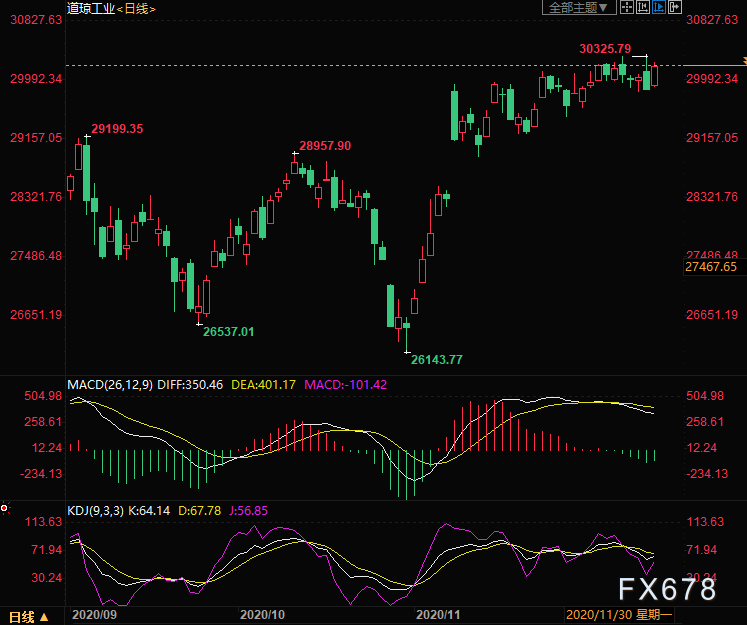Click the 2020/11/30 星期一 date label
Screen dimensions: 747x625
[x=618, y=614]
